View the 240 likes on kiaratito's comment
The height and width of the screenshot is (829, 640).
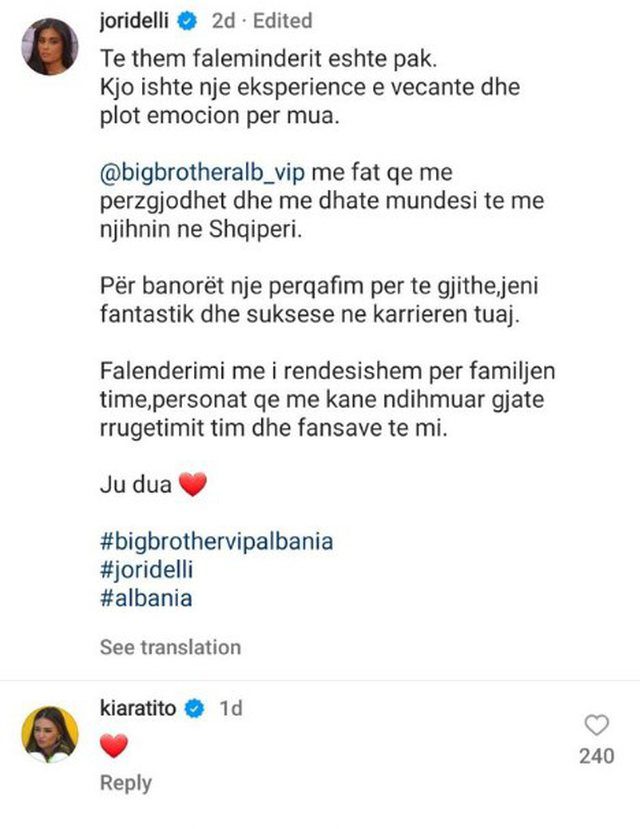597,757
